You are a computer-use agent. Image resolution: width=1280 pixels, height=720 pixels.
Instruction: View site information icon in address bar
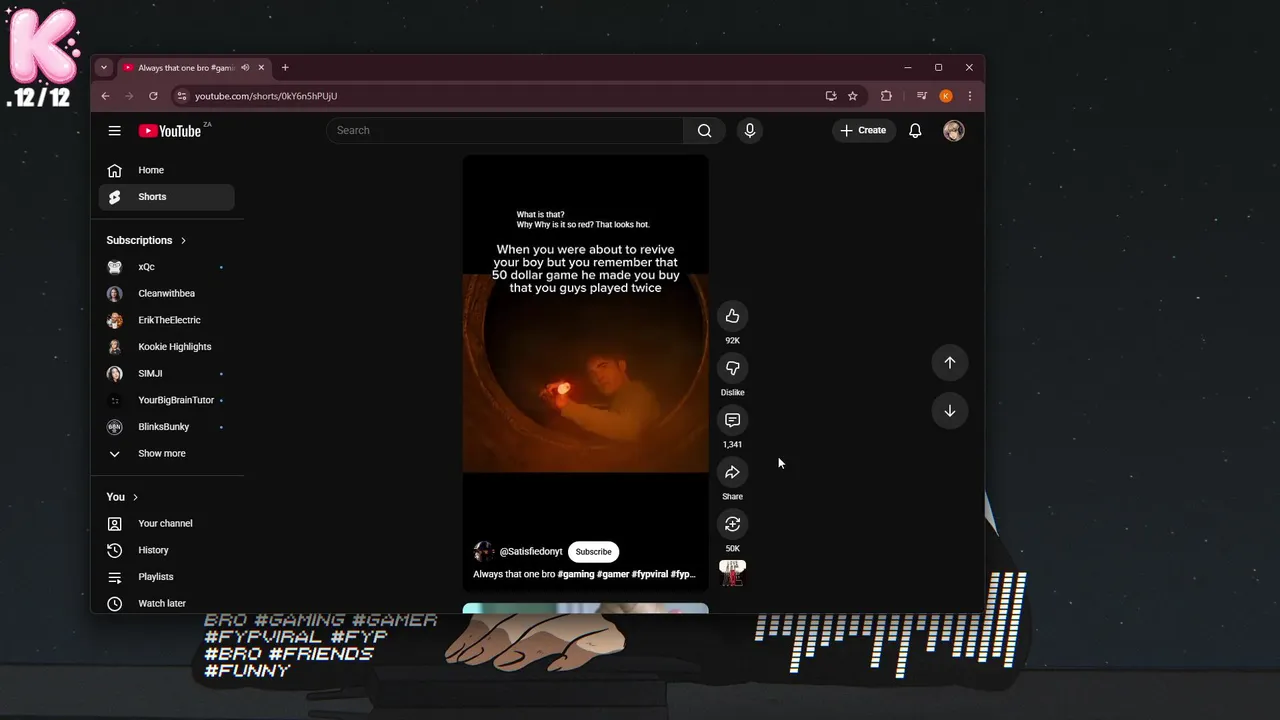(181, 96)
